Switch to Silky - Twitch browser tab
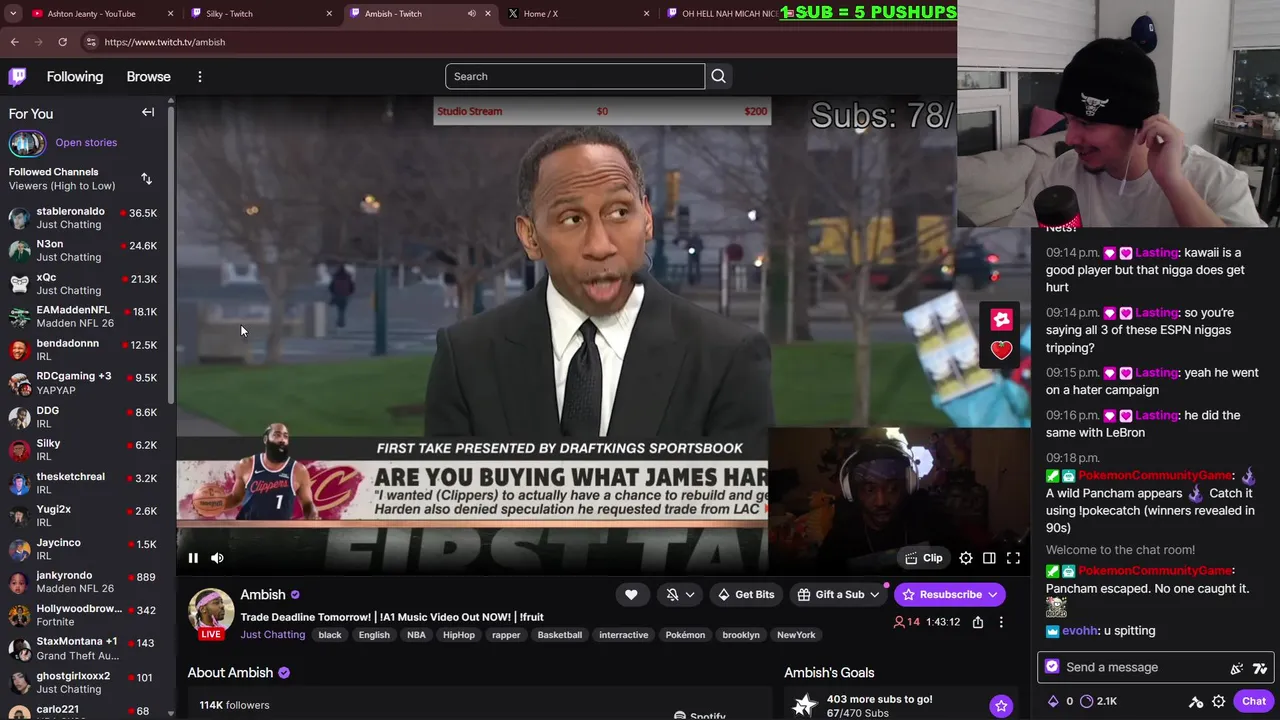Screen dimensions: 1280x720 260,14
